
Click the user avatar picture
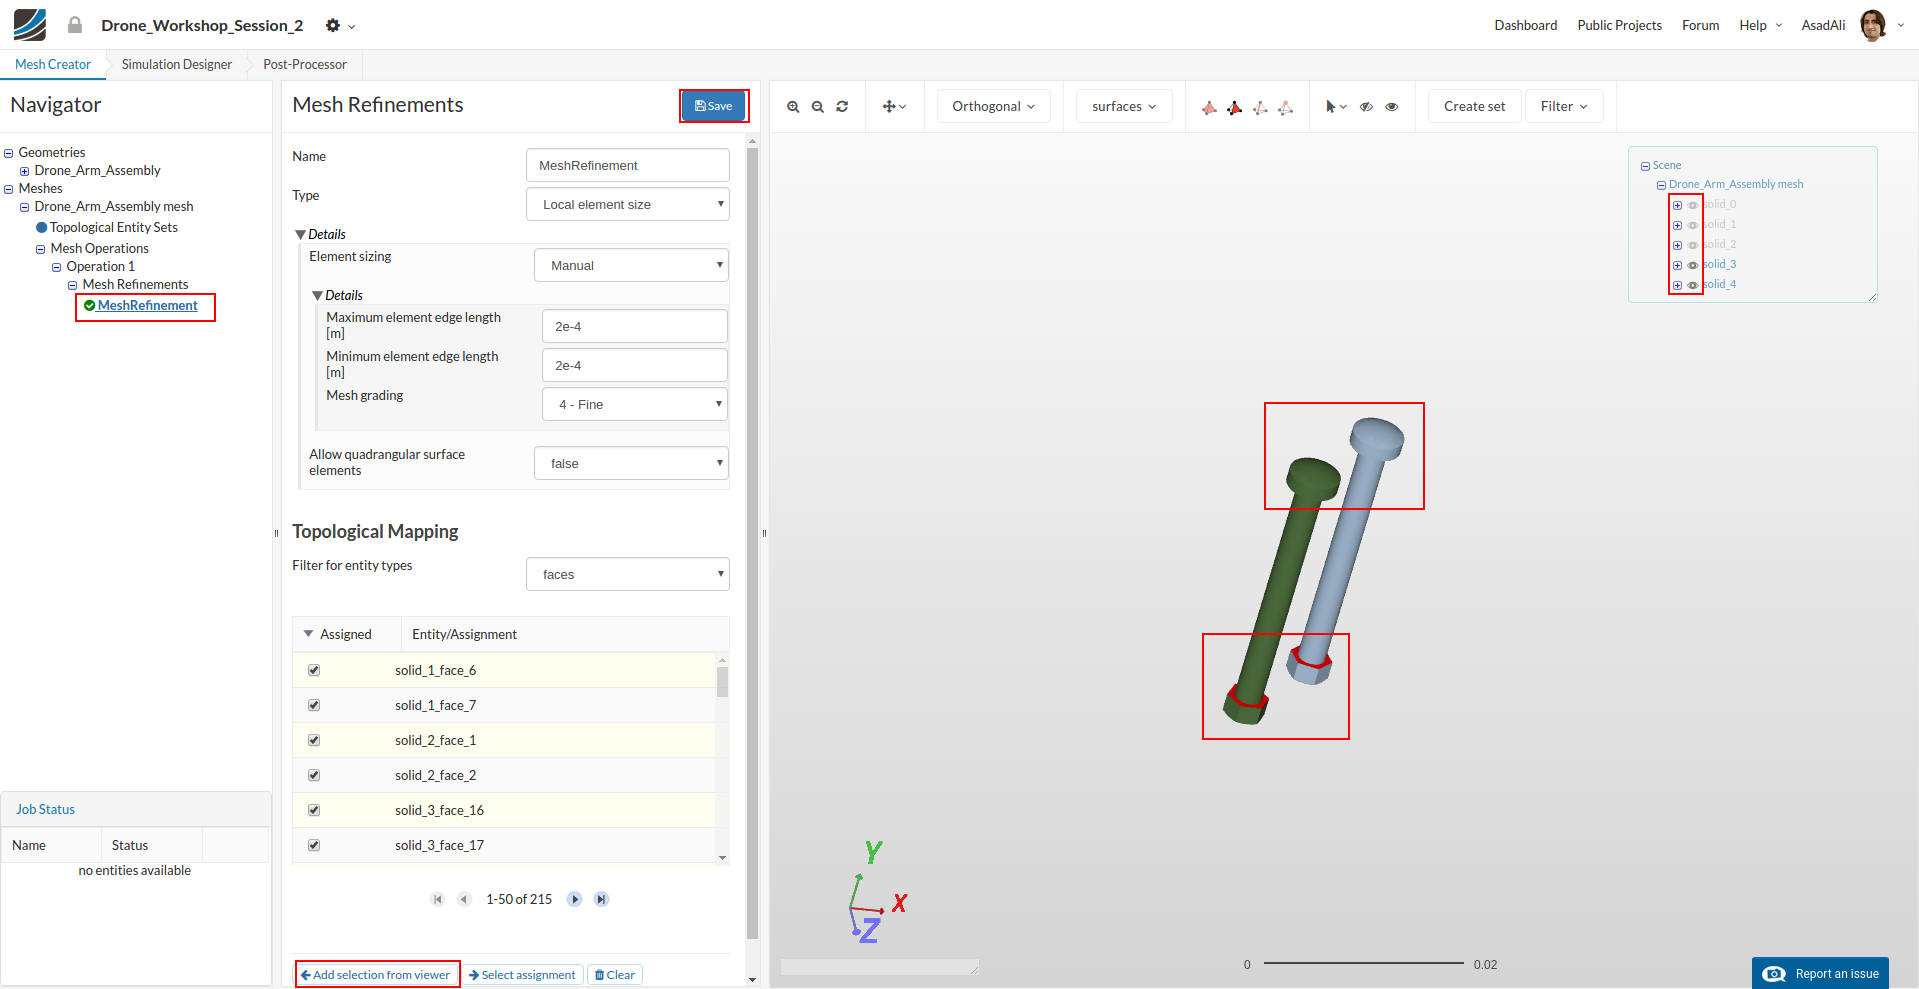1873,25
